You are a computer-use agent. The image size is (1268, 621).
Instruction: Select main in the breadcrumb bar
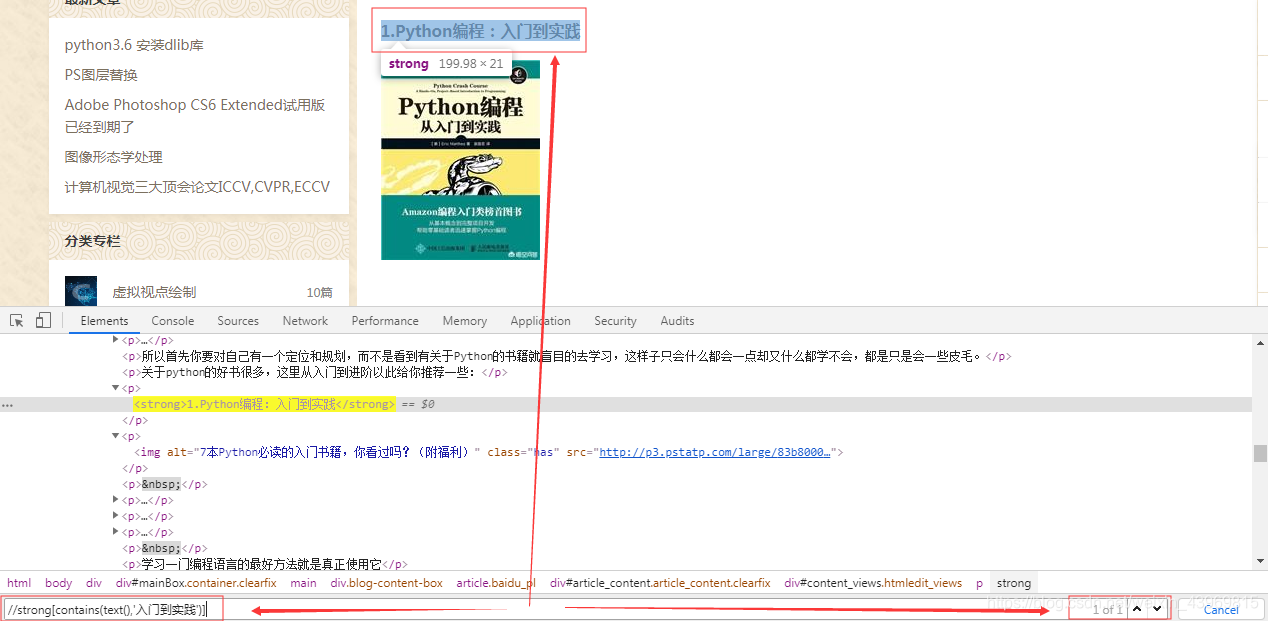pos(303,583)
